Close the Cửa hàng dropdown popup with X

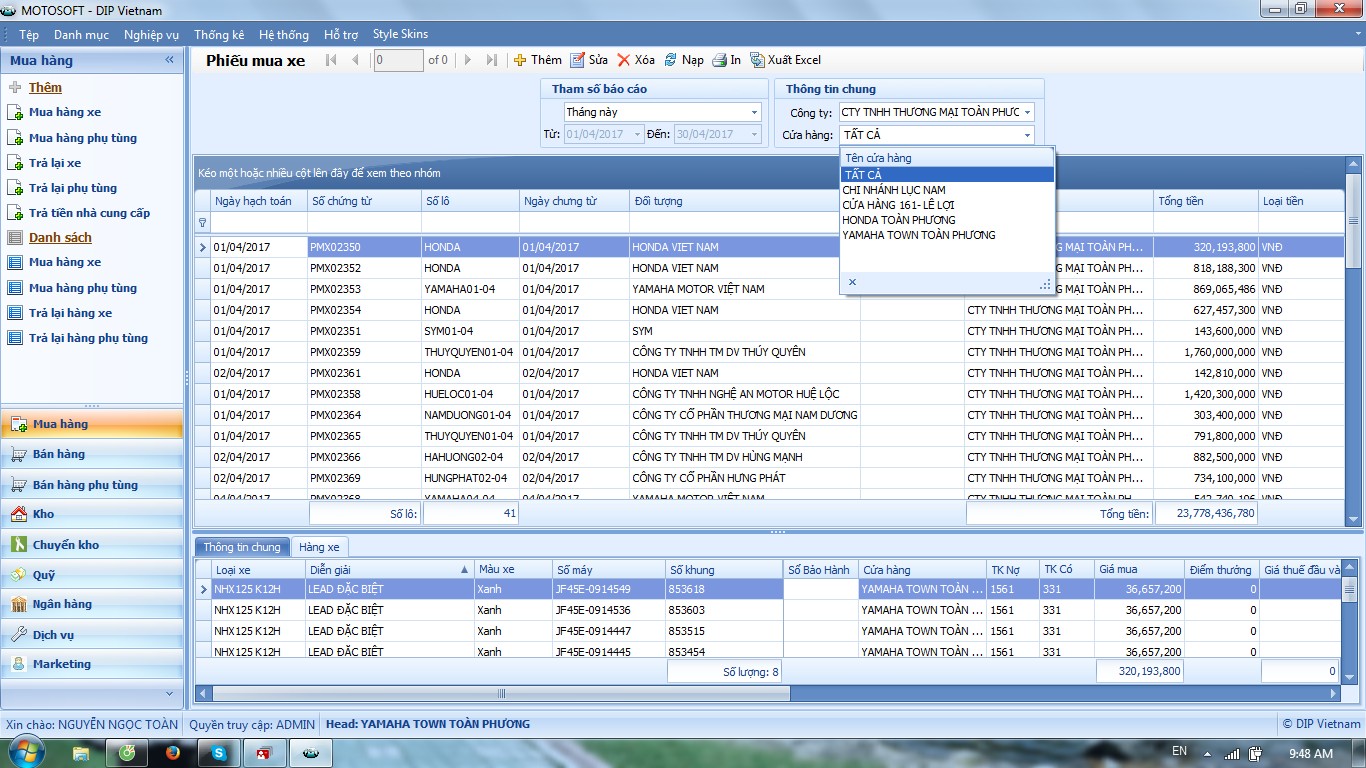point(852,283)
